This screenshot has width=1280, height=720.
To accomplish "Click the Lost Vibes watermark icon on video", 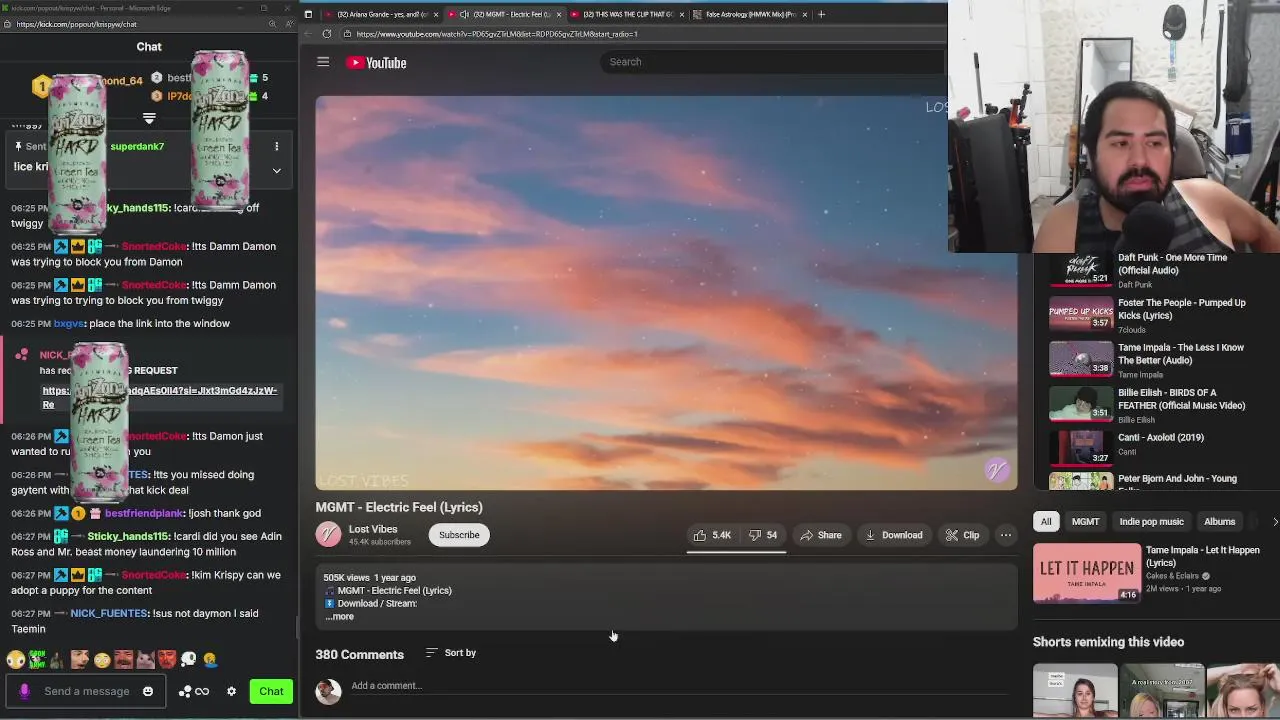I will tap(996, 470).
